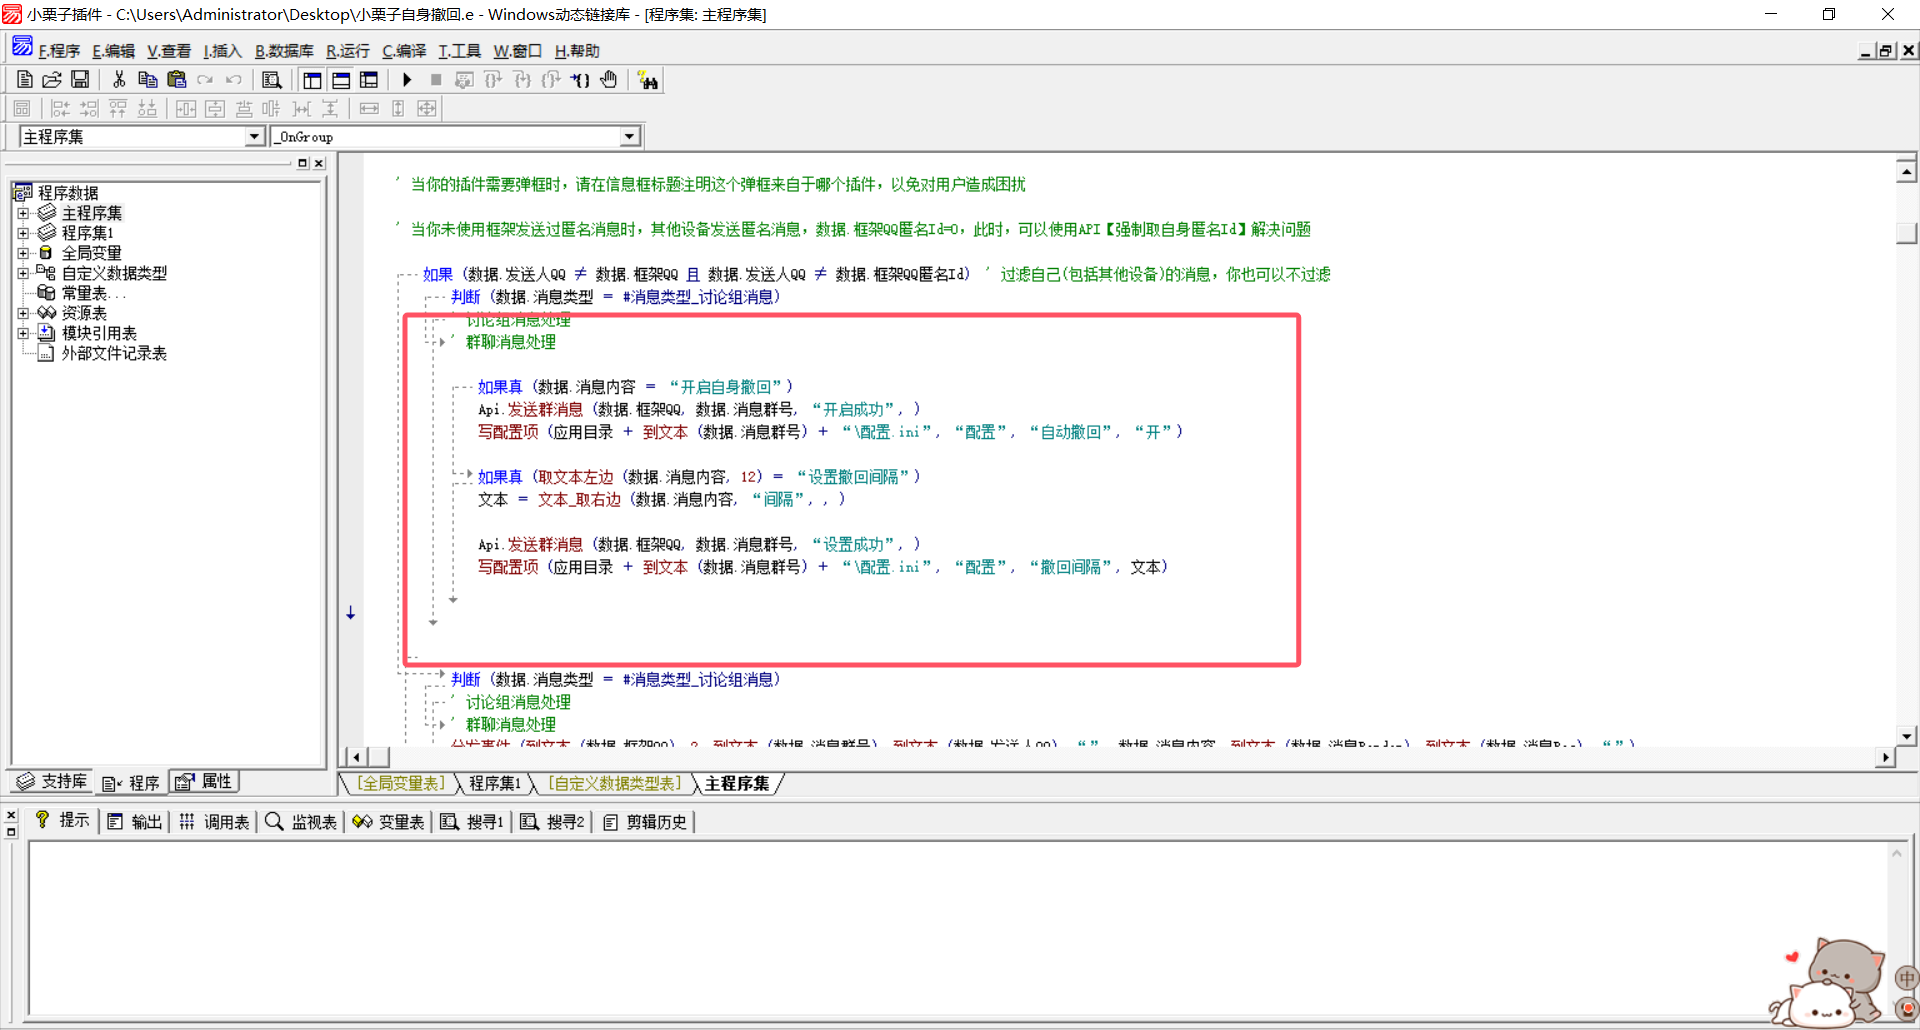Viewport: 1920px width, 1030px height.
Task: Open the C.编译 menu
Action: 403,51
